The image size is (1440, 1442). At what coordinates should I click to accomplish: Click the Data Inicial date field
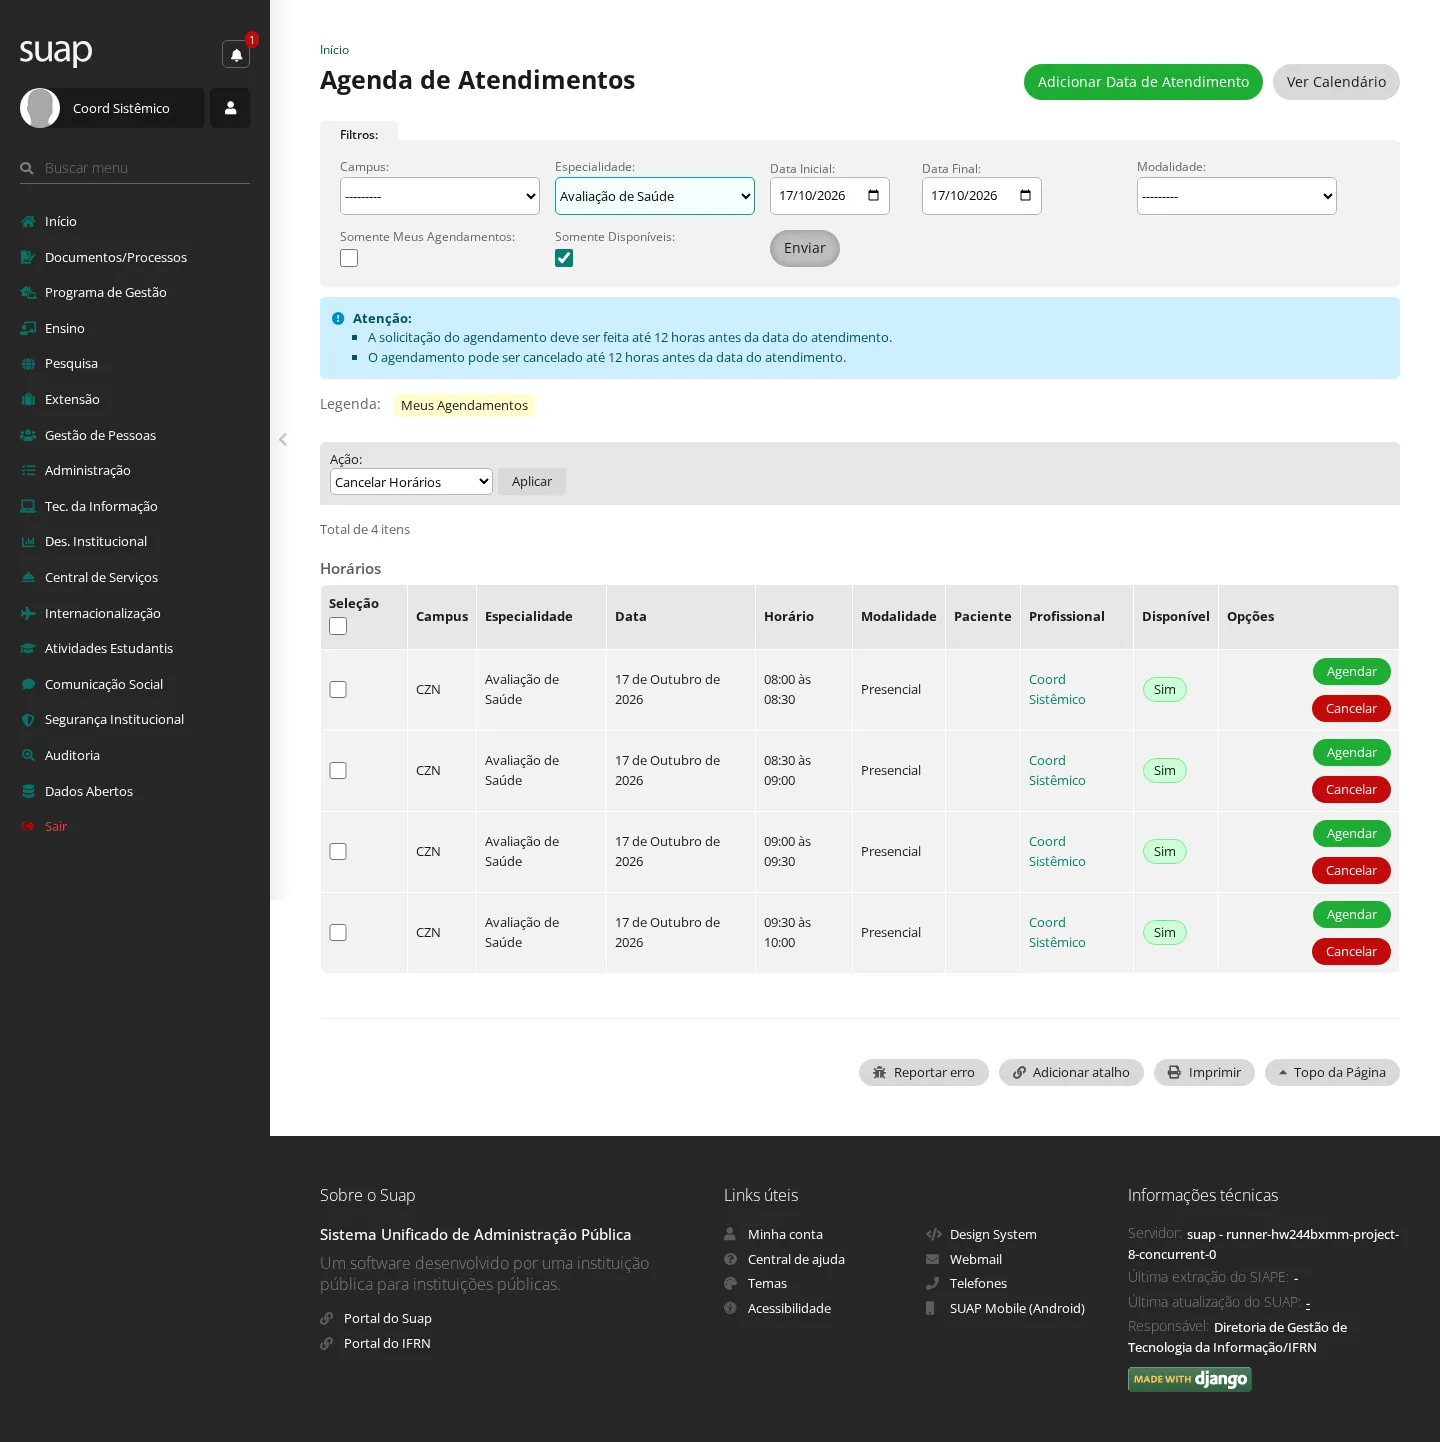(x=830, y=196)
